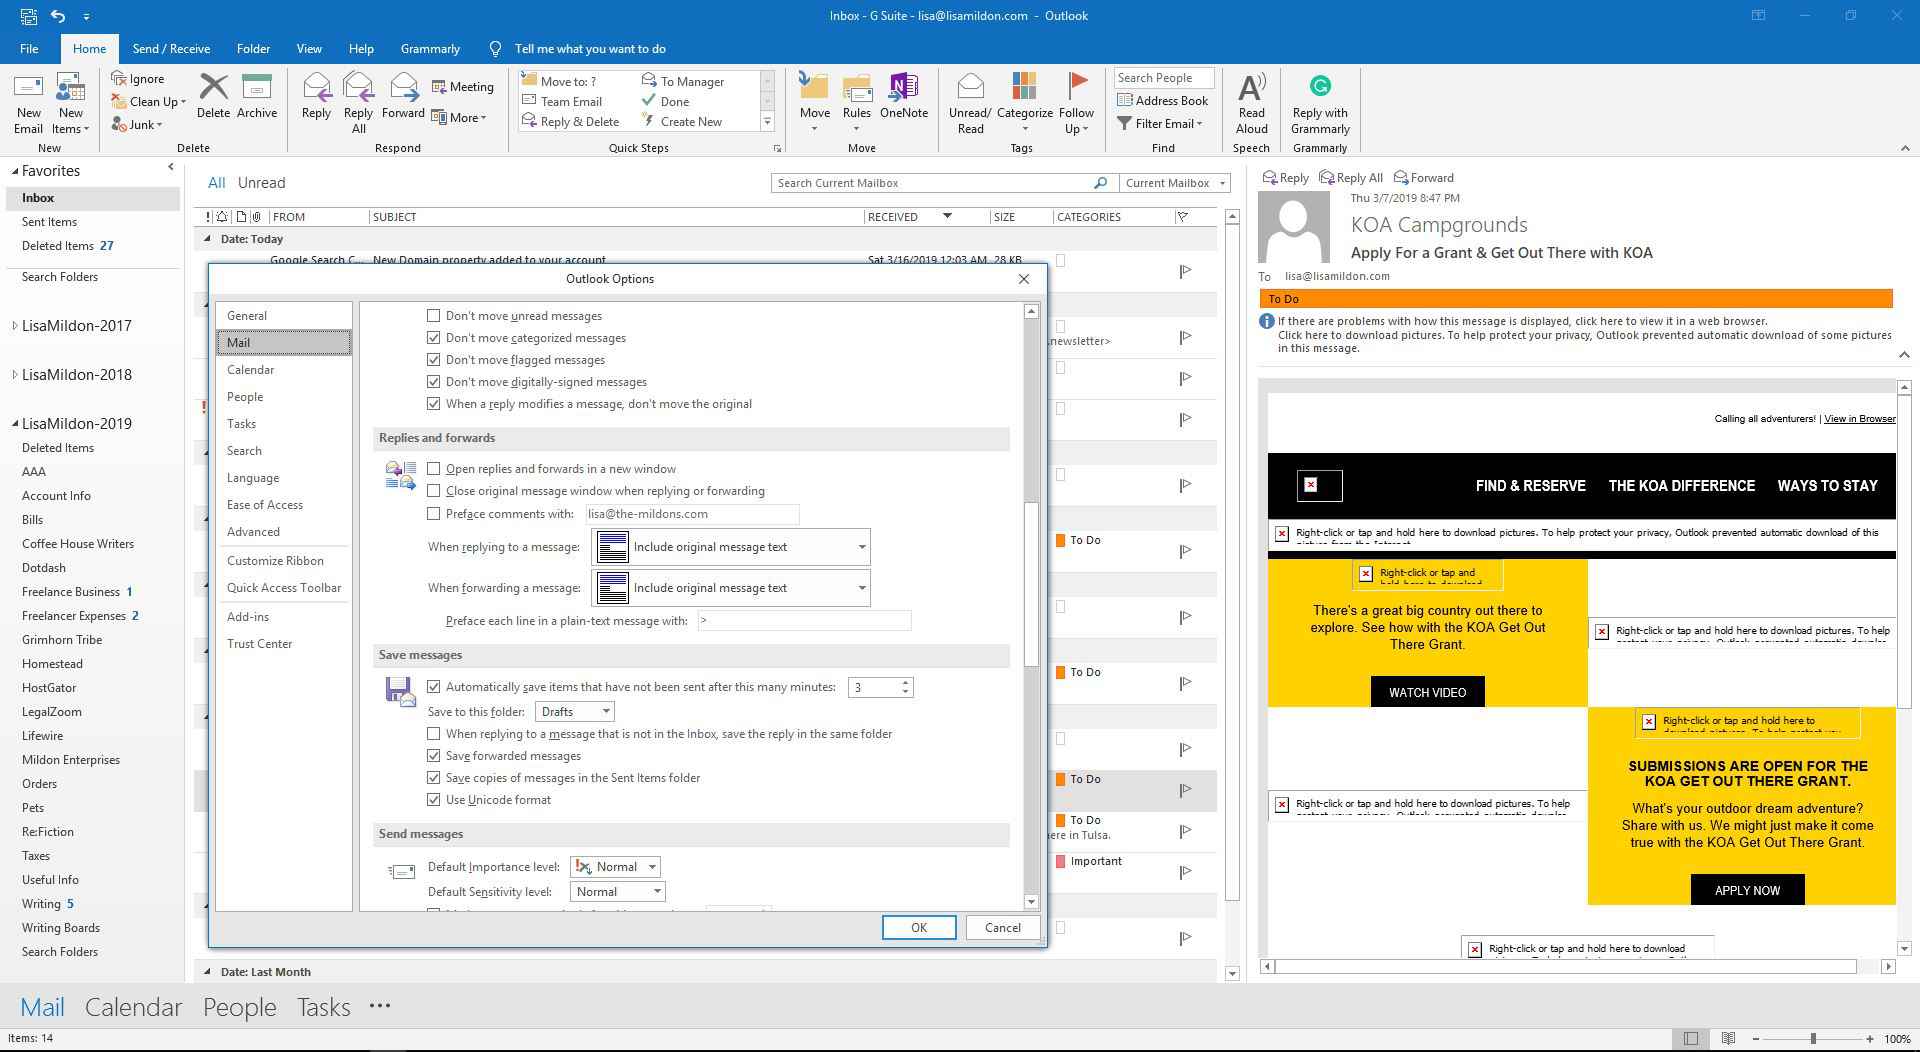Click the Undo icon in title bar
Screen dimensions: 1920x1052
58,16
